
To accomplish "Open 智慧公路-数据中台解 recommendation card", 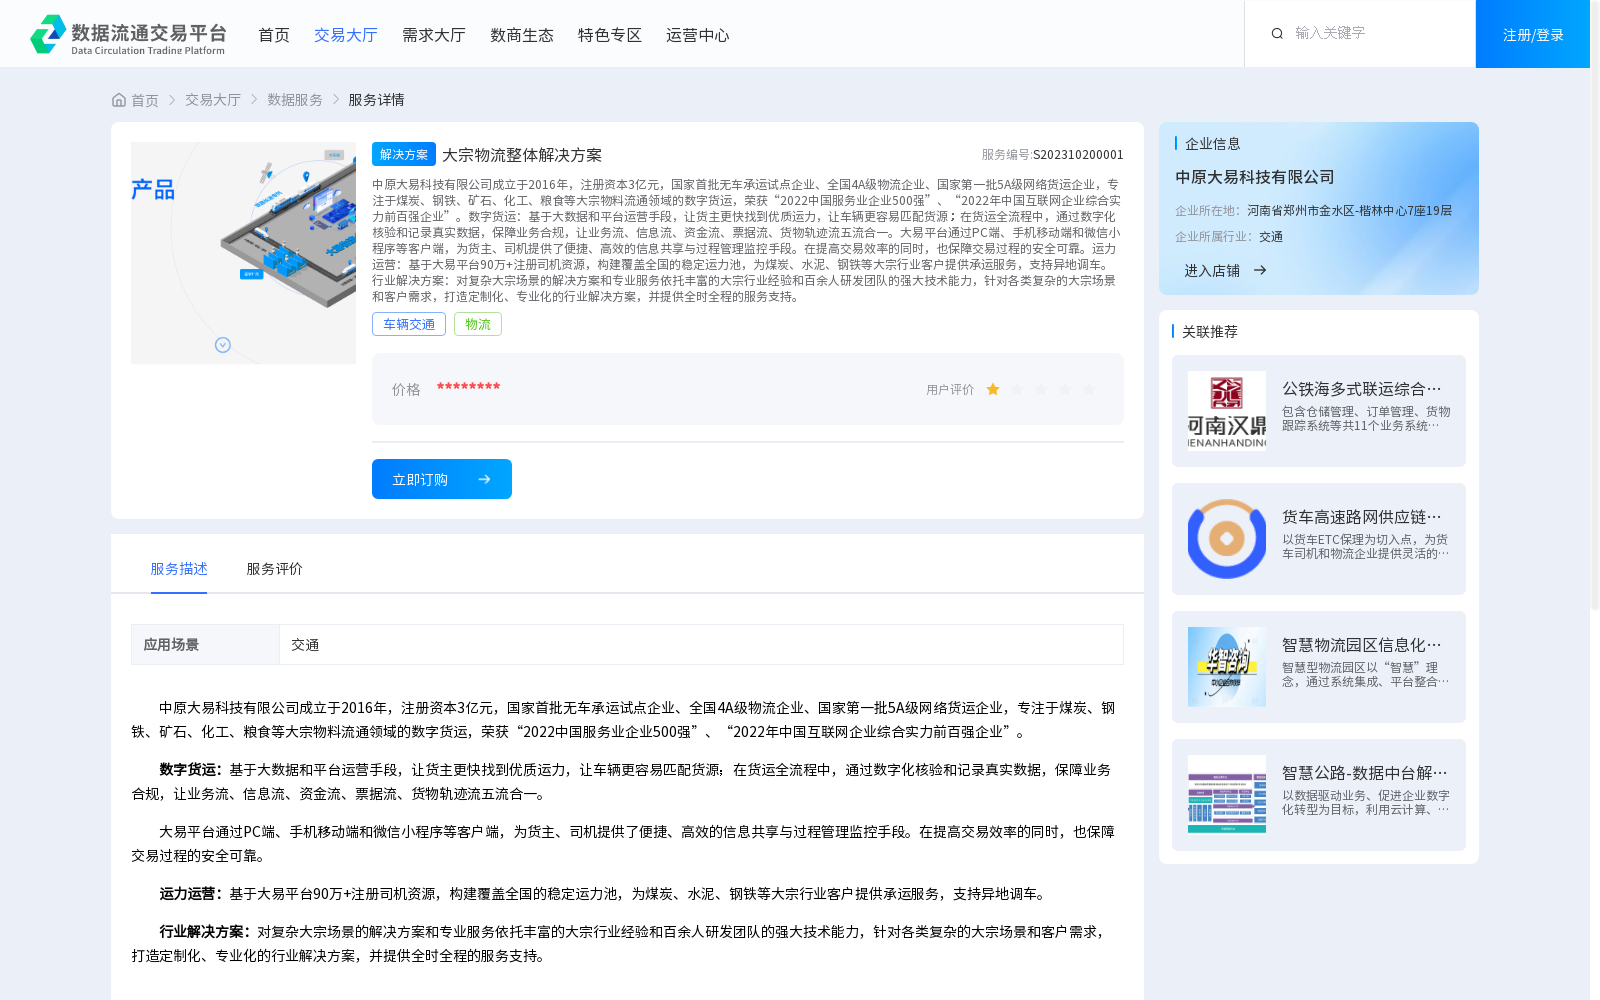I will pyautogui.click(x=1319, y=795).
